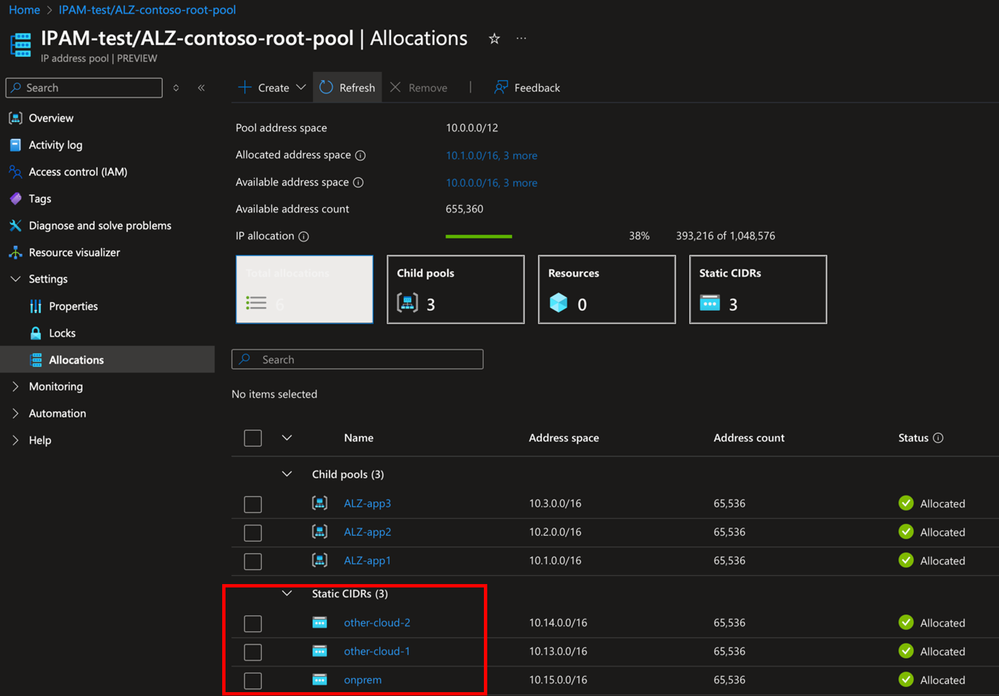Click the Properties sliders icon
This screenshot has height=696, width=999.
tap(36, 307)
